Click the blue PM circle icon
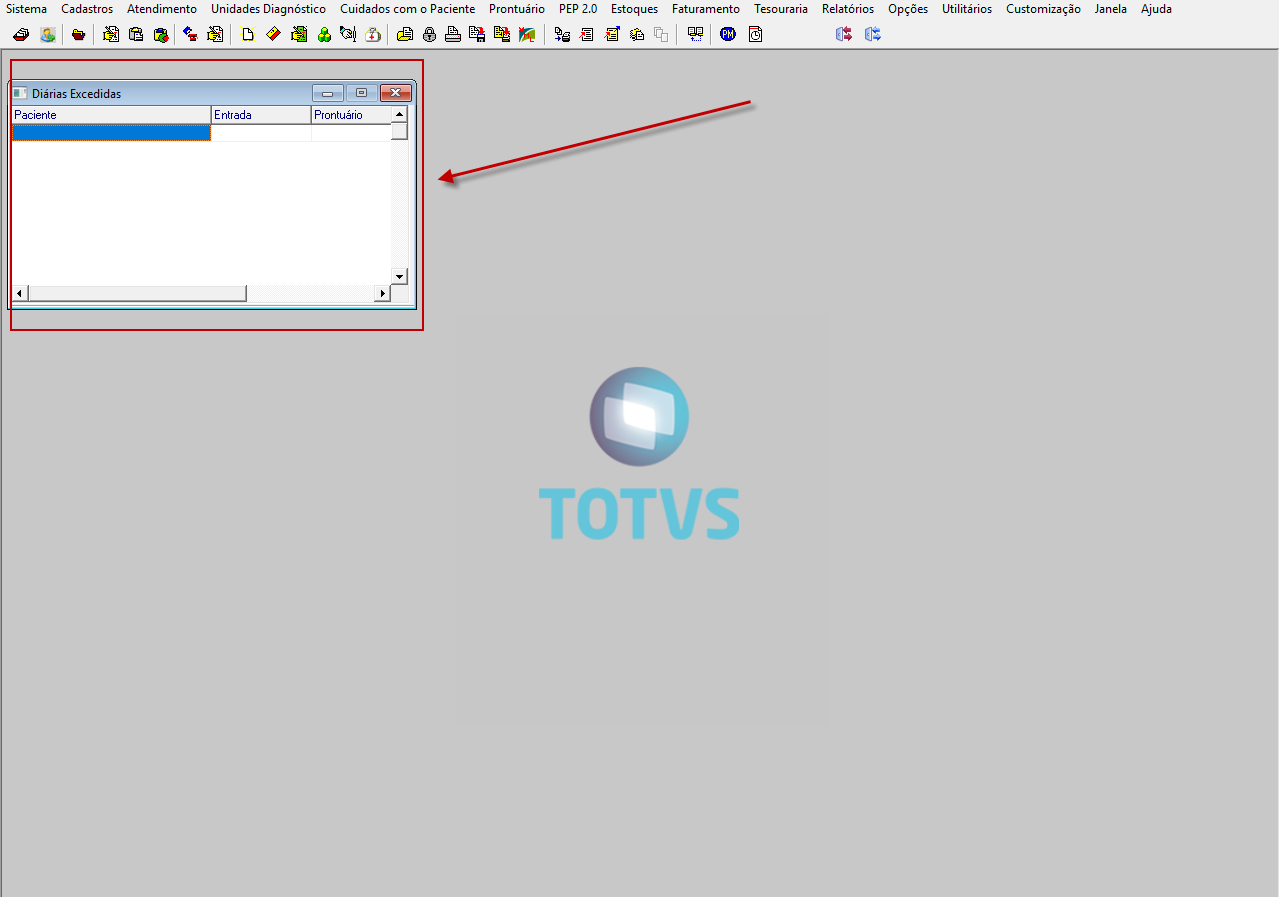Image resolution: width=1279 pixels, height=897 pixels. point(728,34)
